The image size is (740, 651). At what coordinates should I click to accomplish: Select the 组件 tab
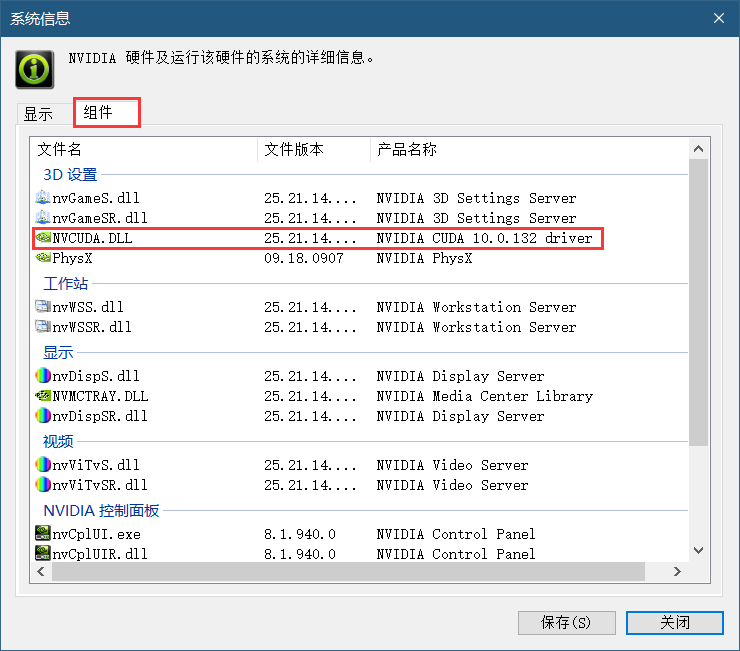[107, 112]
